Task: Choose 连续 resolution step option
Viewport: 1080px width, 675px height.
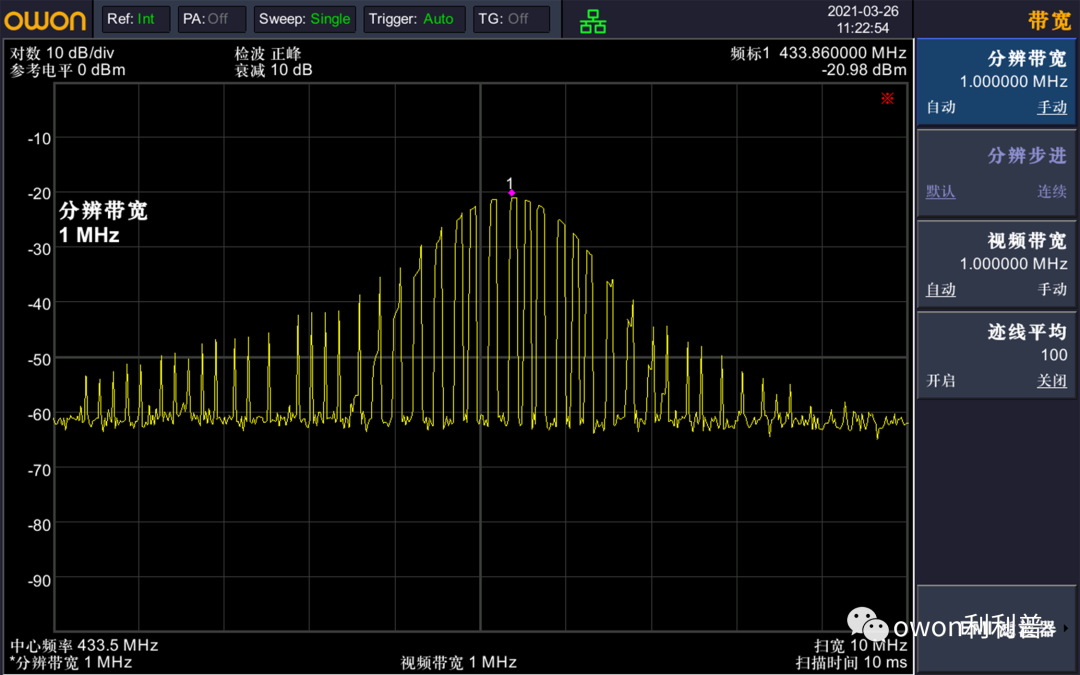Action: click(1052, 191)
